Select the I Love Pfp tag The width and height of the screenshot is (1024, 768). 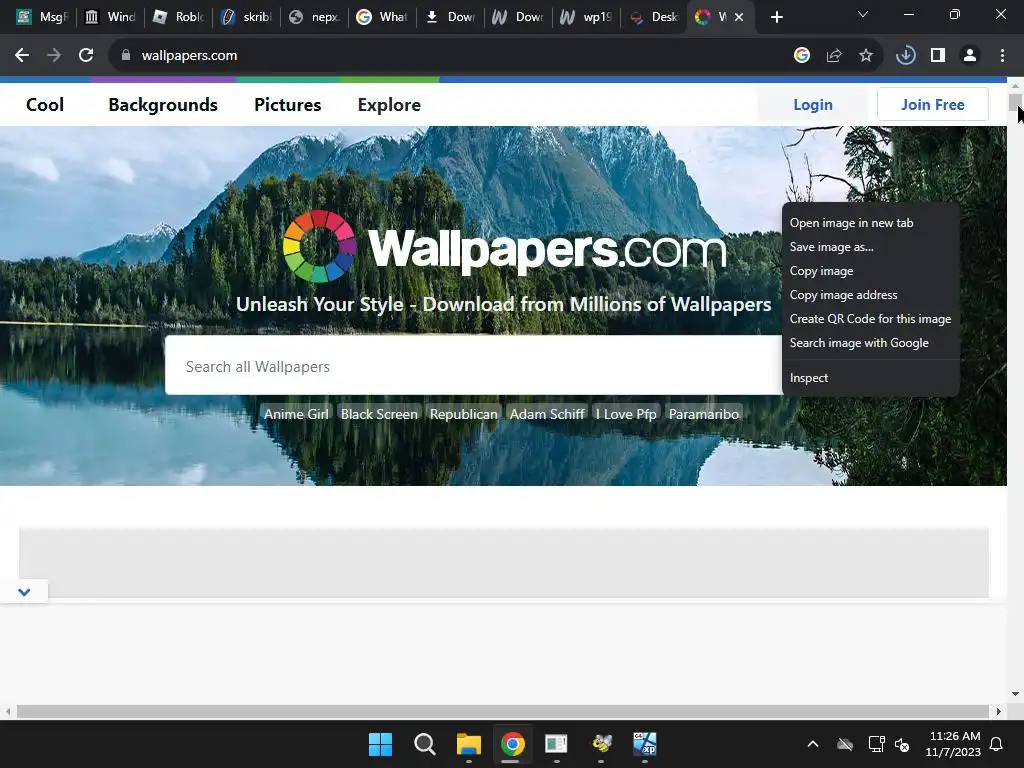tap(626, 414)
